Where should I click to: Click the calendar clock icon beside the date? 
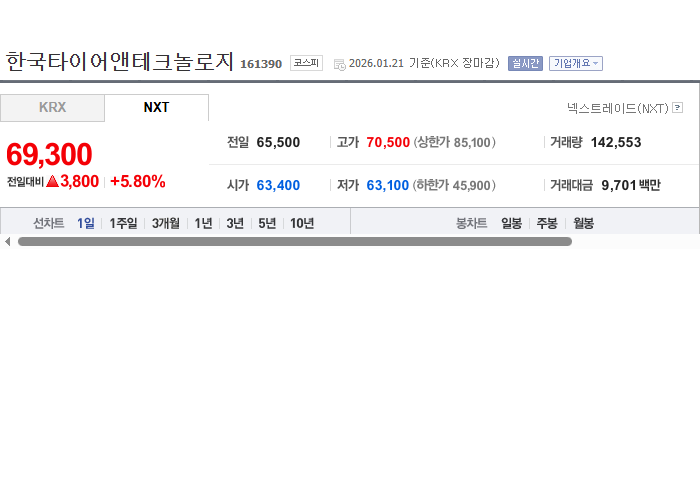point(339,64)
